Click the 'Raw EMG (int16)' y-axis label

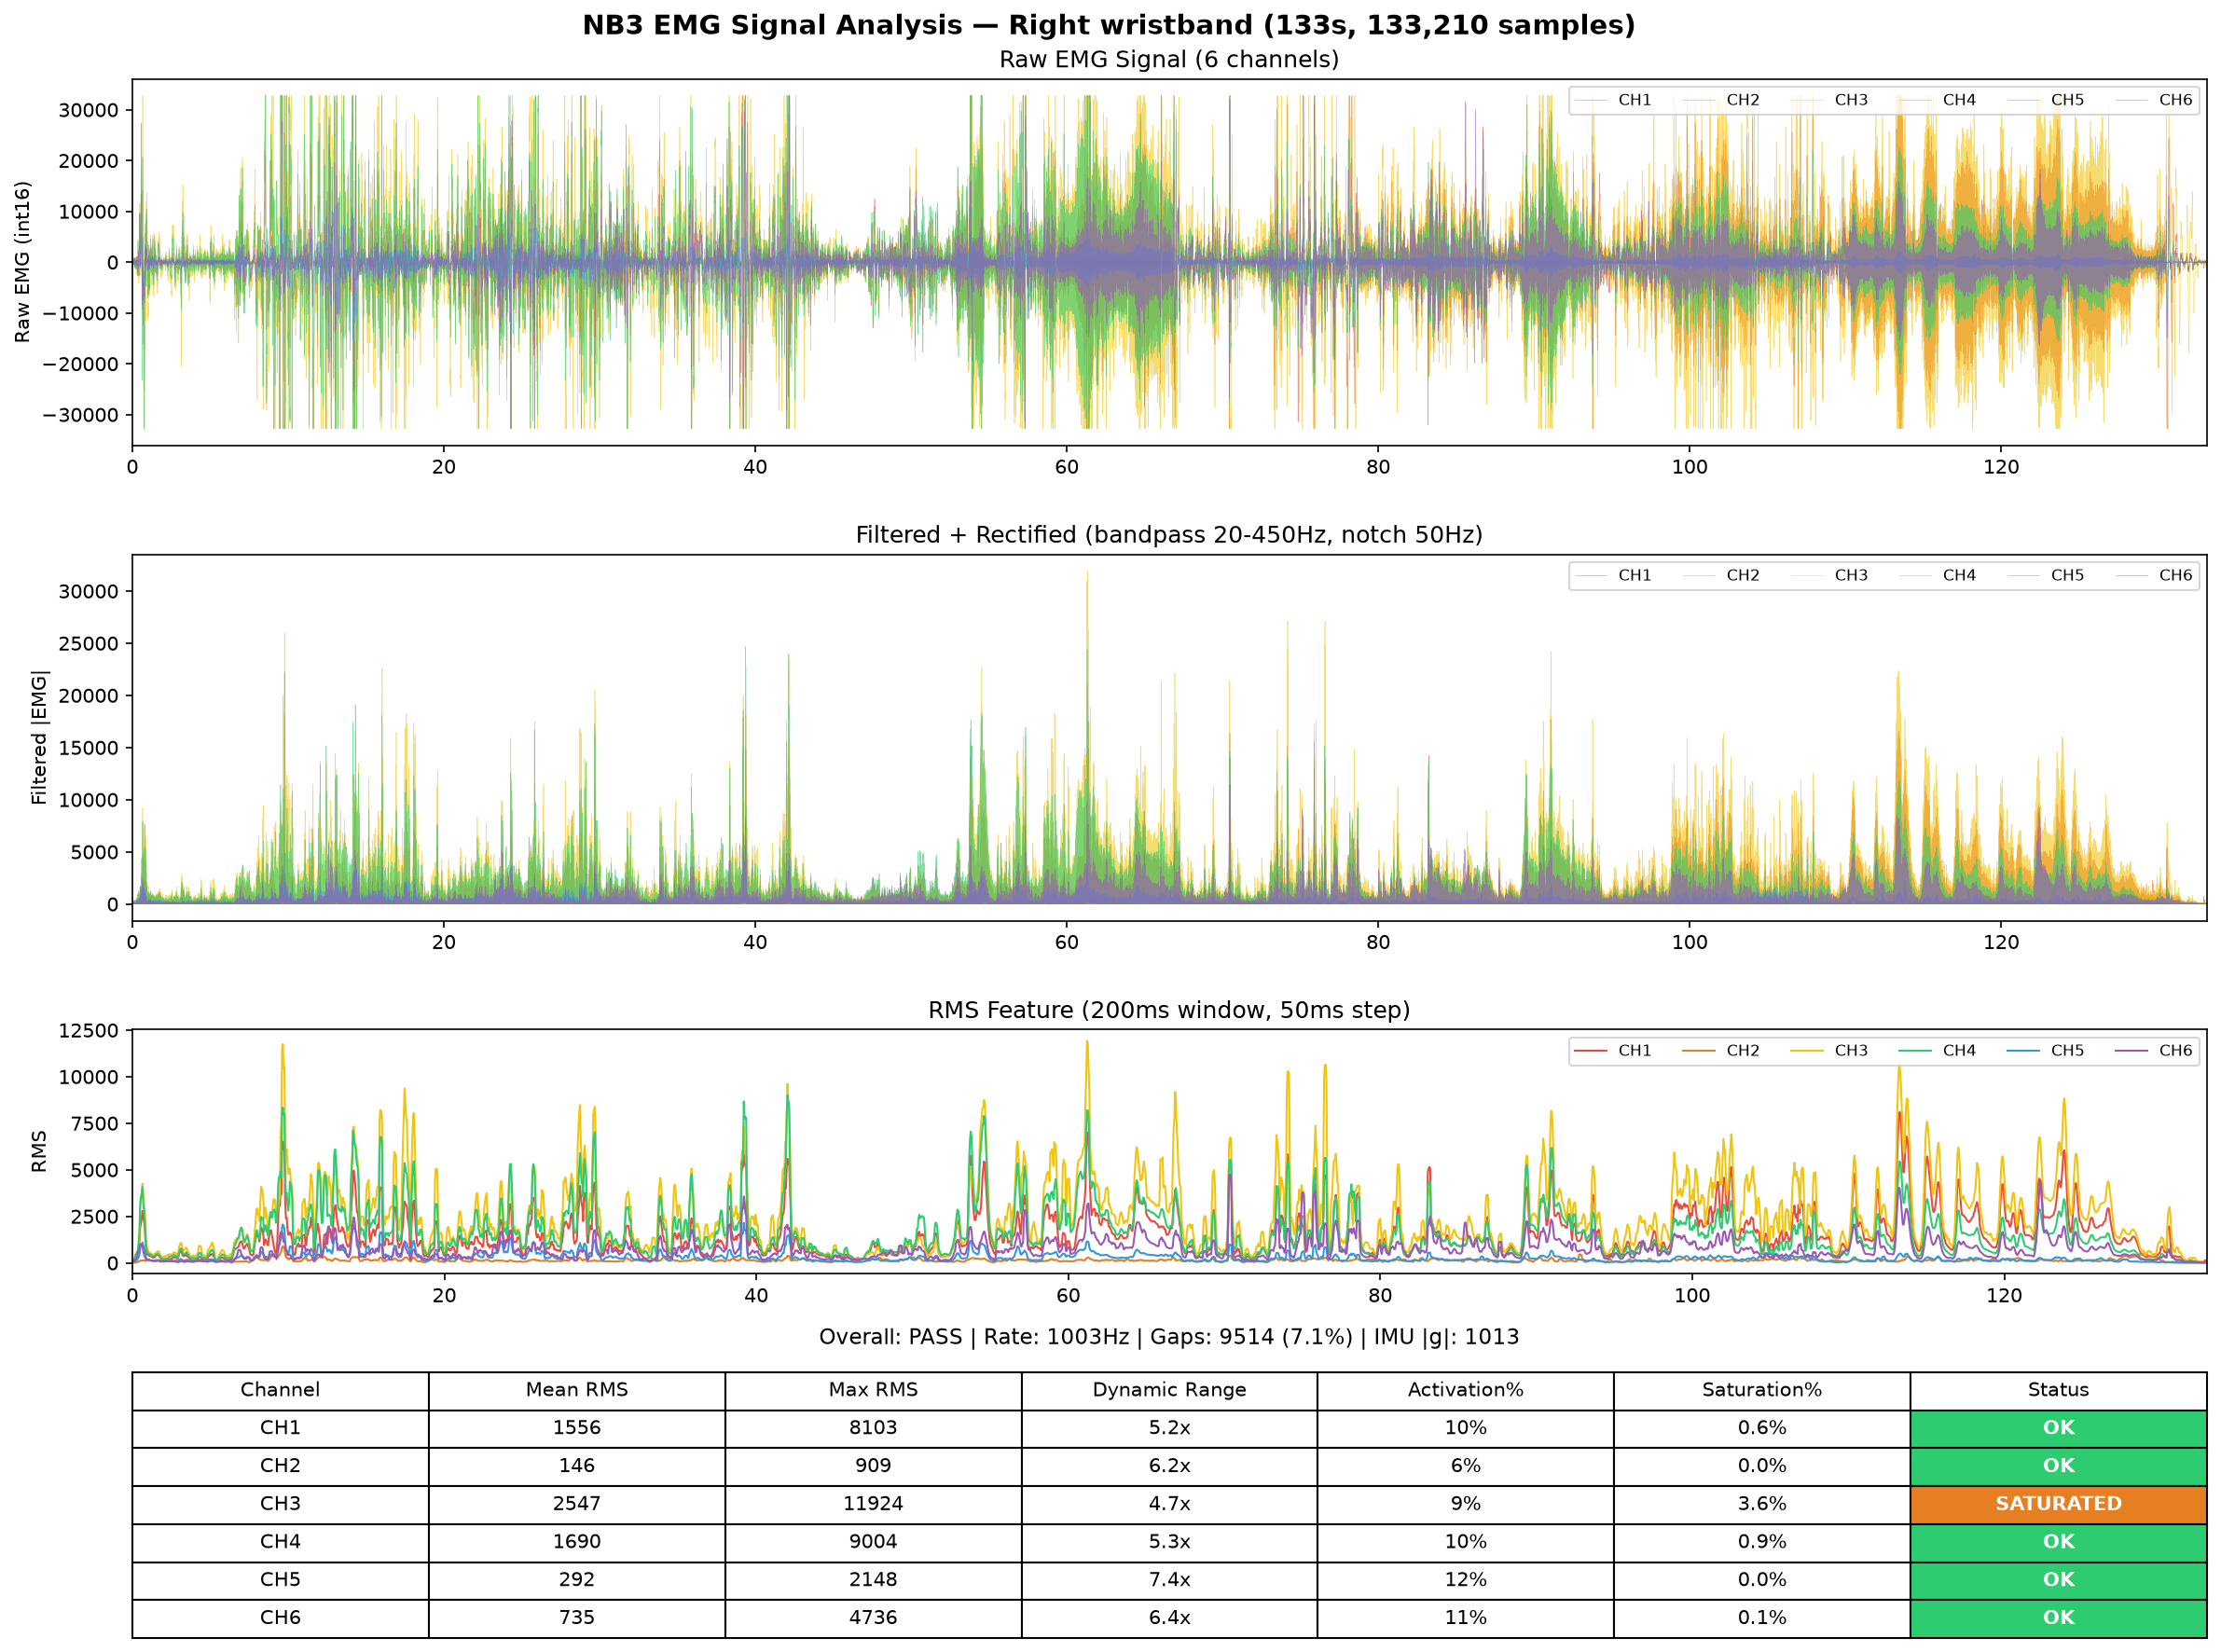tap(22, 262)
